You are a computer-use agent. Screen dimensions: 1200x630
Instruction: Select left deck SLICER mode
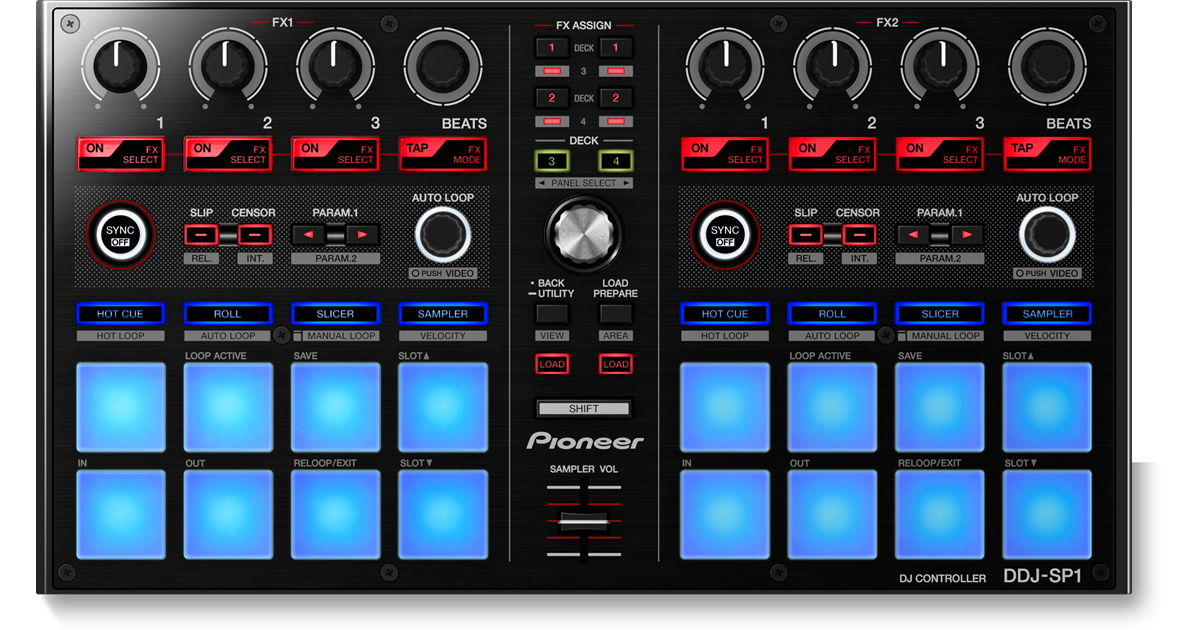coord(335,314)
